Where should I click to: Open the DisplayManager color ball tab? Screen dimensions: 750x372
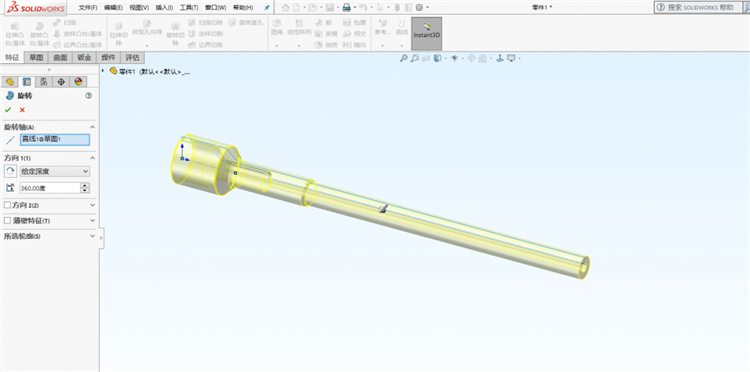(x=78, y=81)
